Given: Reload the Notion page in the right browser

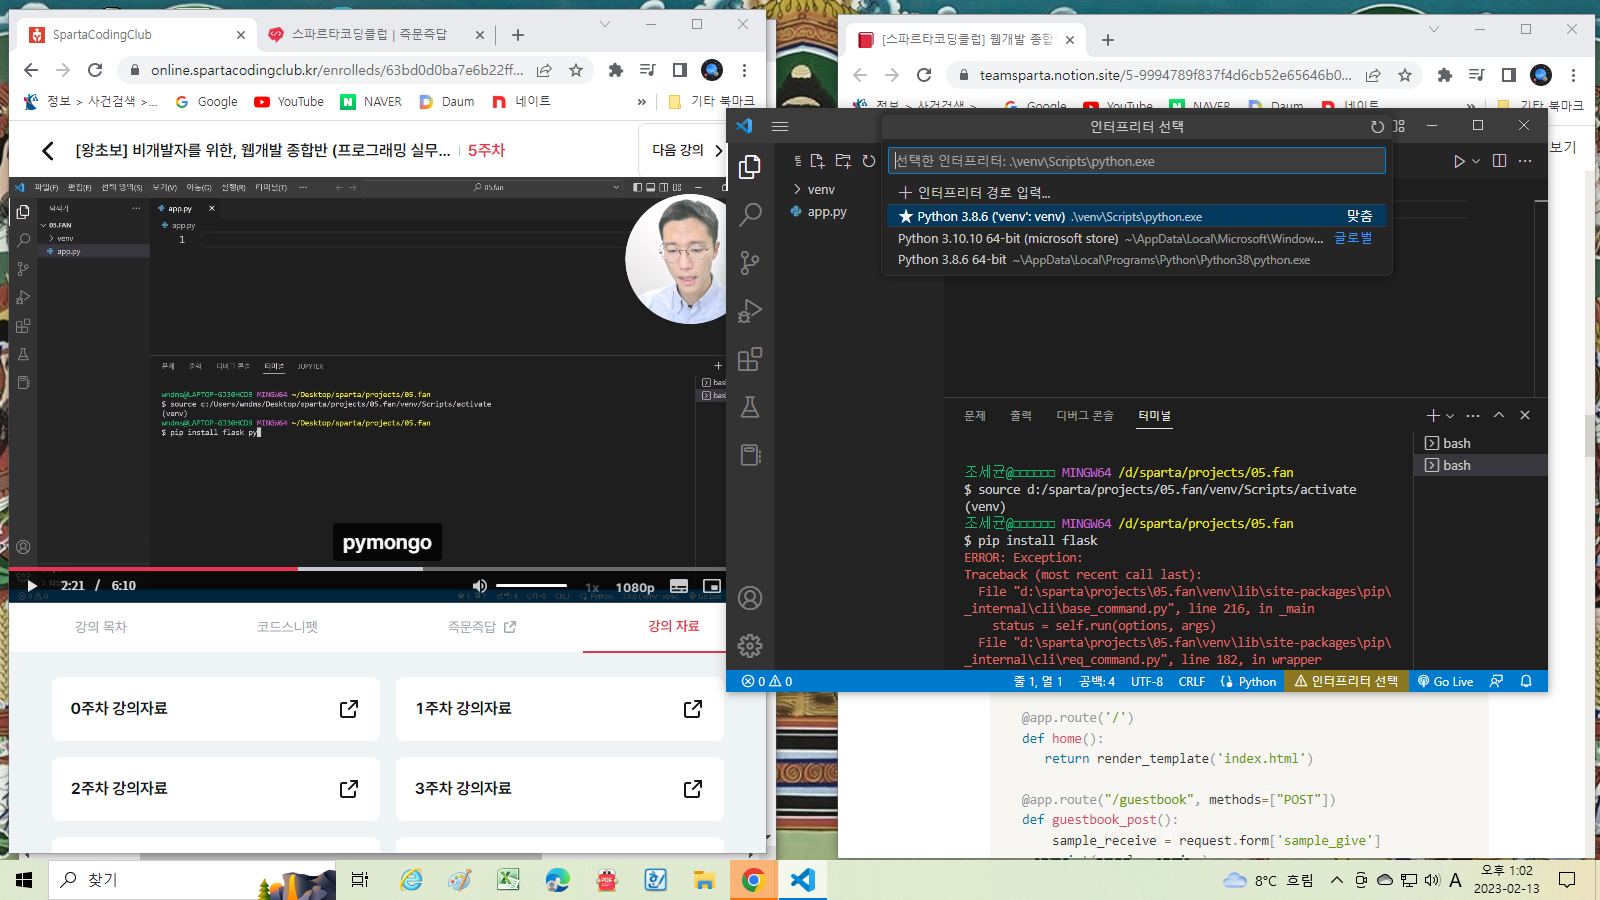Looking at the screenshot, I should pyautogui.click(x=924, y=75).
